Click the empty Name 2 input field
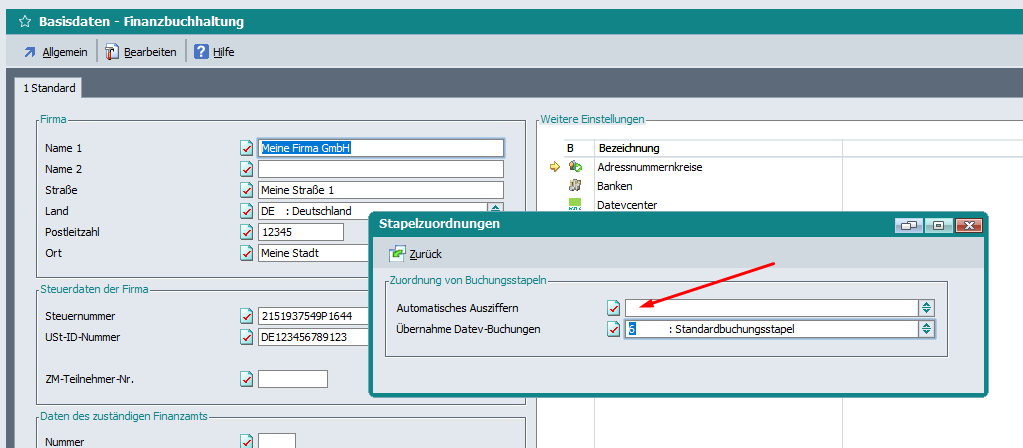The image size is (1023, 448). (x=380, y=169)
